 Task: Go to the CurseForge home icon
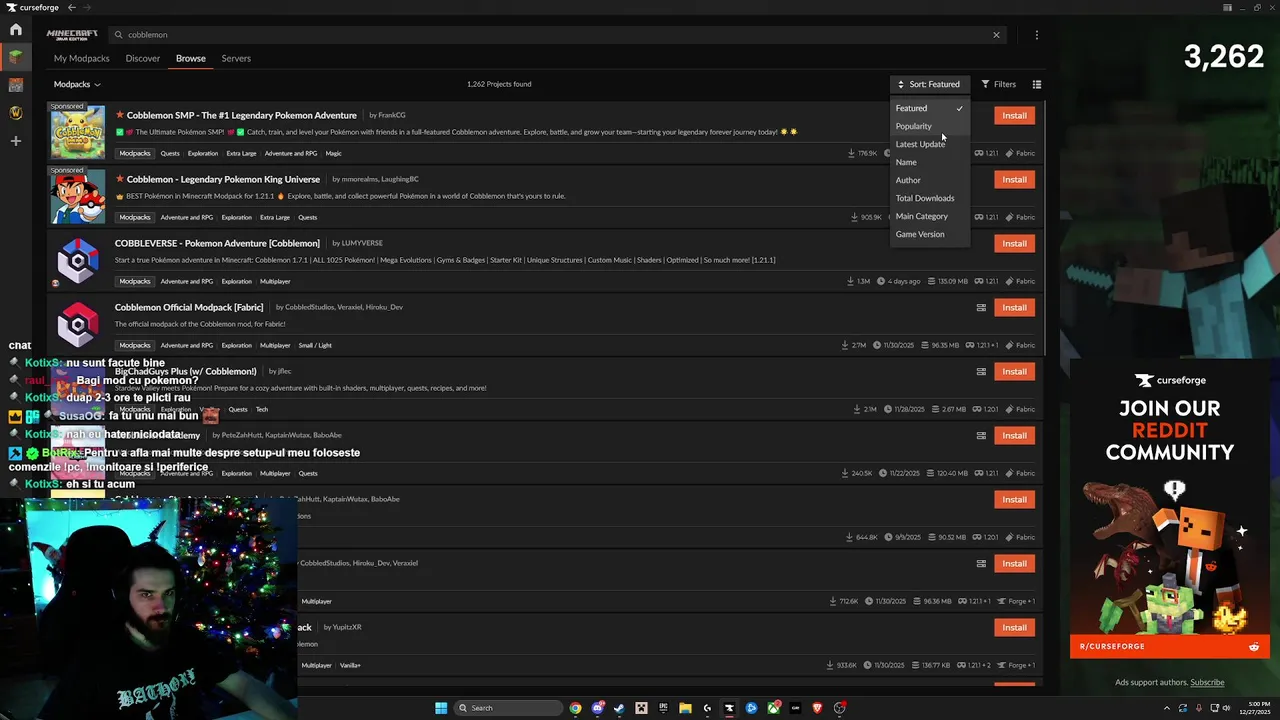pyautogui.click(x=15, y=30)
